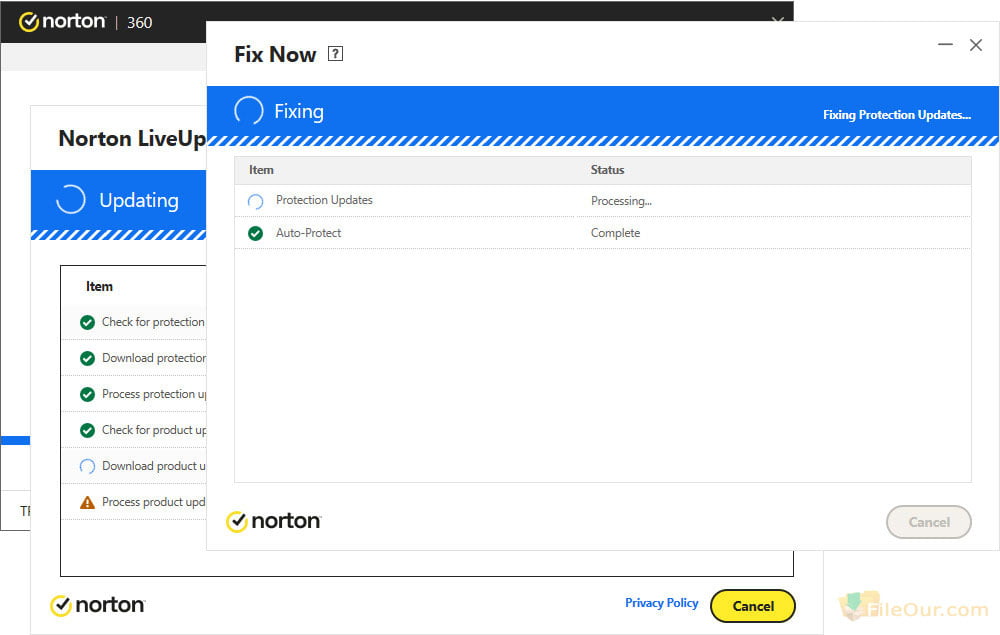Click warning triangle beside Process product
1000x635 pixels.
coord(87,502)
